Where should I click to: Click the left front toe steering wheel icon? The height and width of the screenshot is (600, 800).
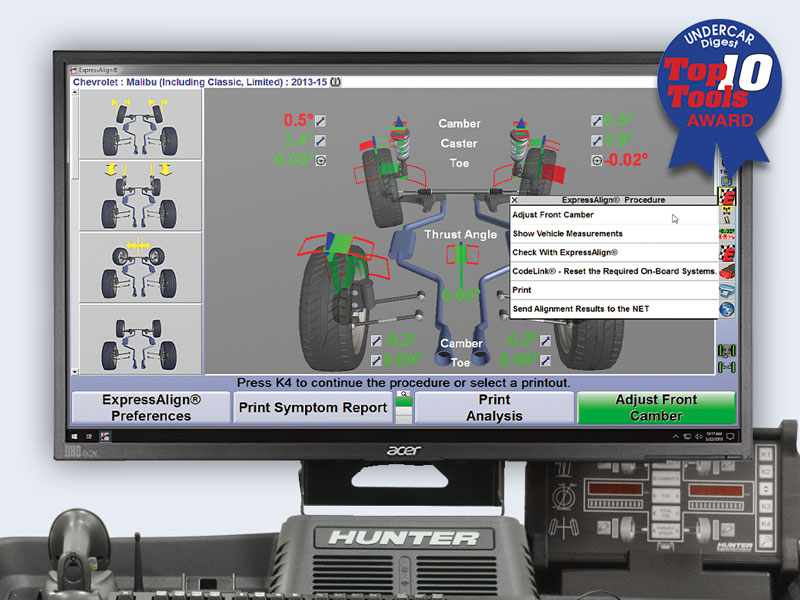(321, 160)
